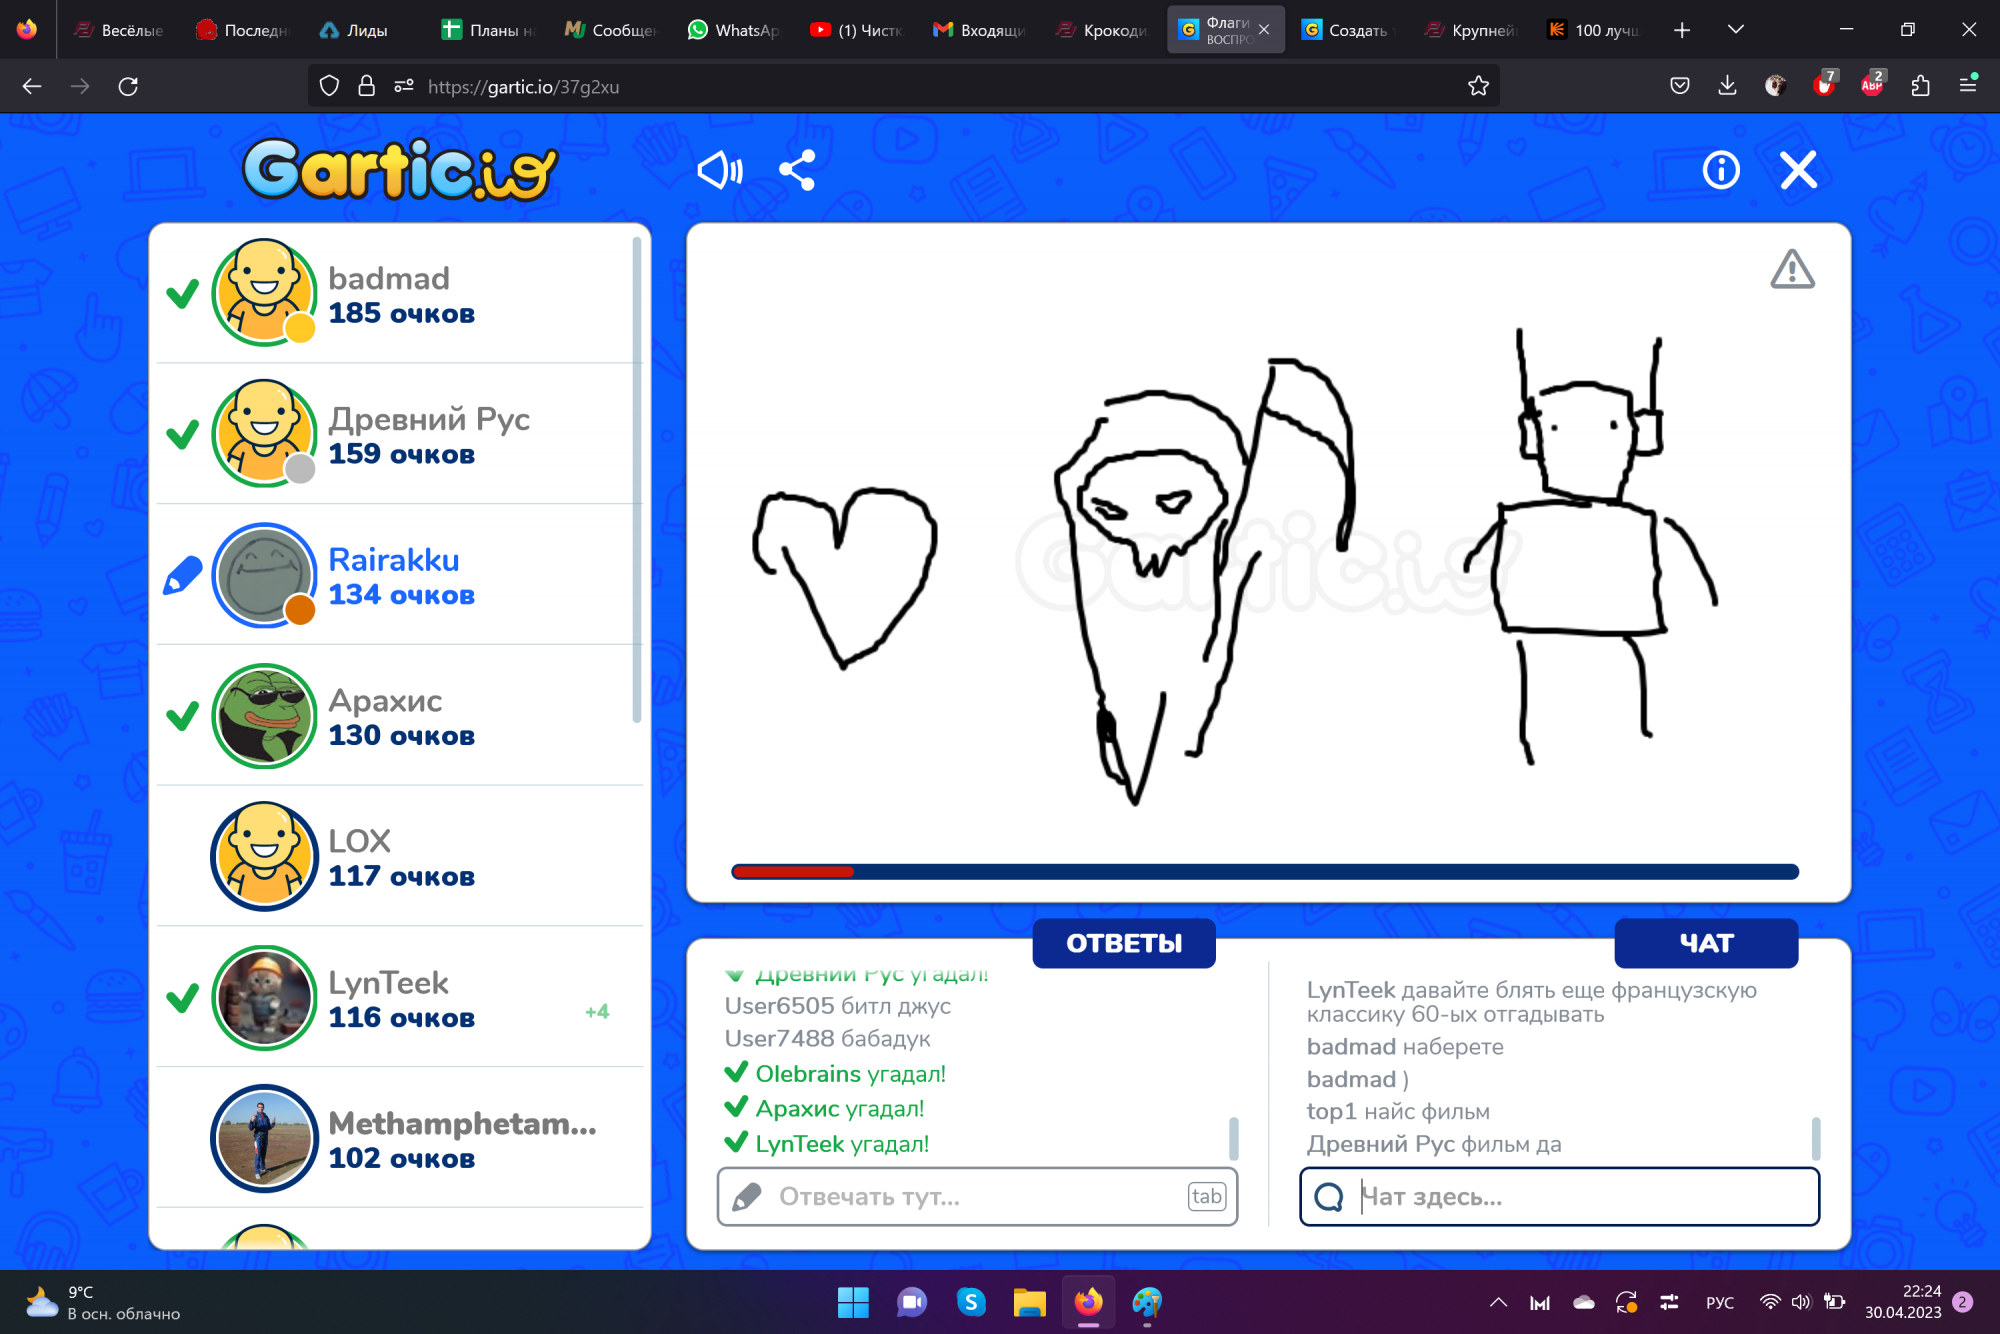Bookmark page with star icon
The height and width of the screenshot is (1334, 2000).
(x=1478, y=86)
